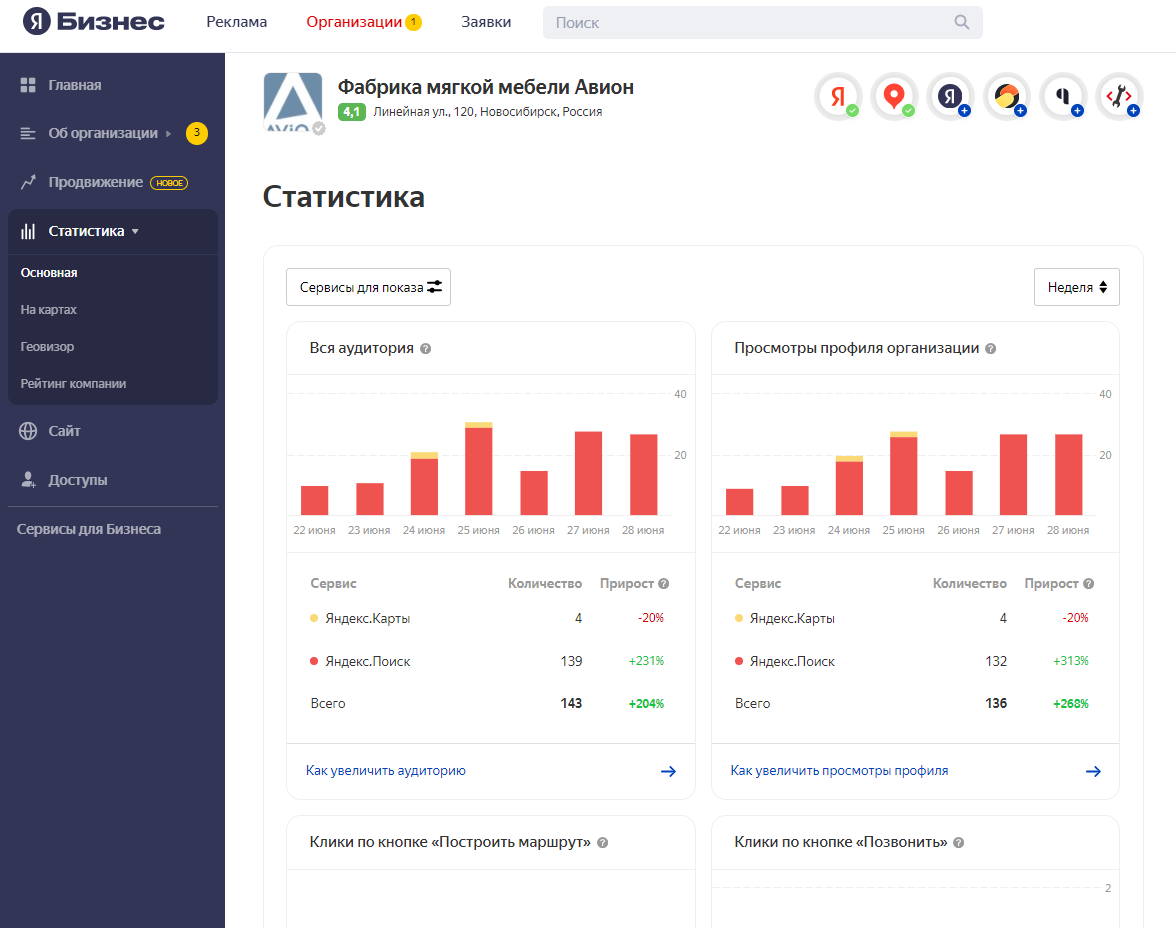Open Сервисы для Бизнеса link

pyautogui.click(x=88, y=529)
